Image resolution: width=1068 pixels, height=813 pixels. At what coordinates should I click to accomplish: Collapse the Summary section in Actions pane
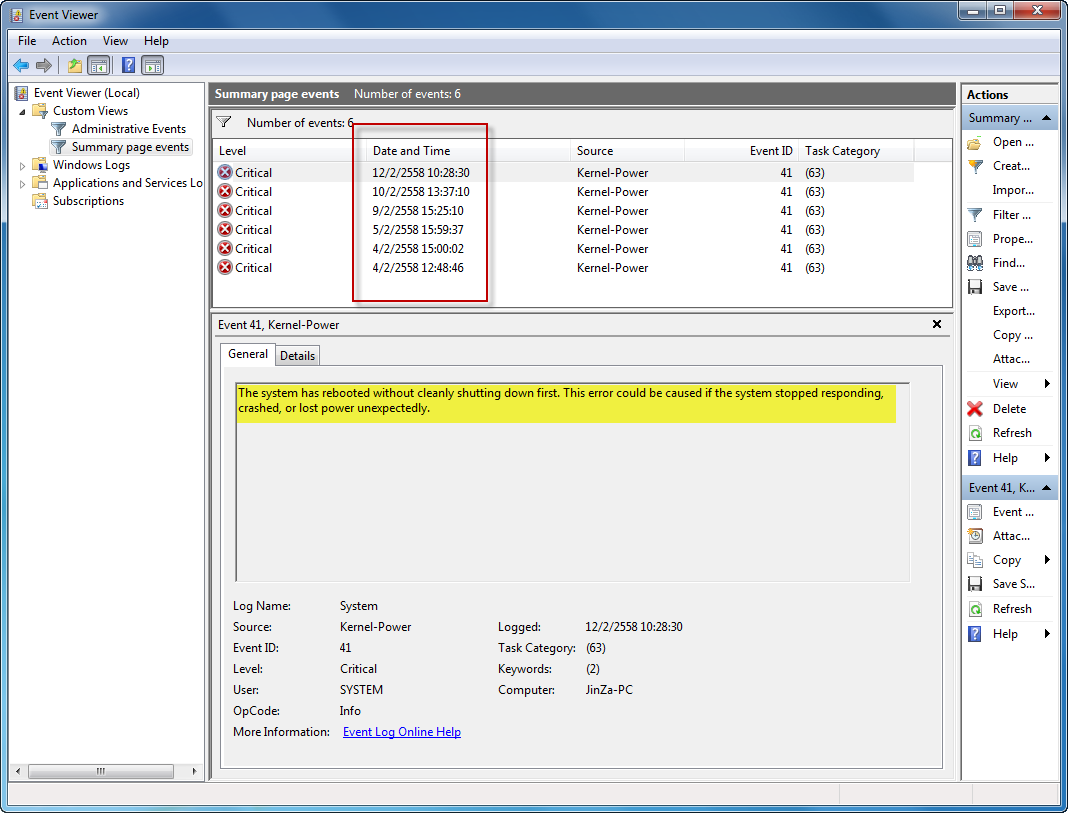tap(1047, 118)
